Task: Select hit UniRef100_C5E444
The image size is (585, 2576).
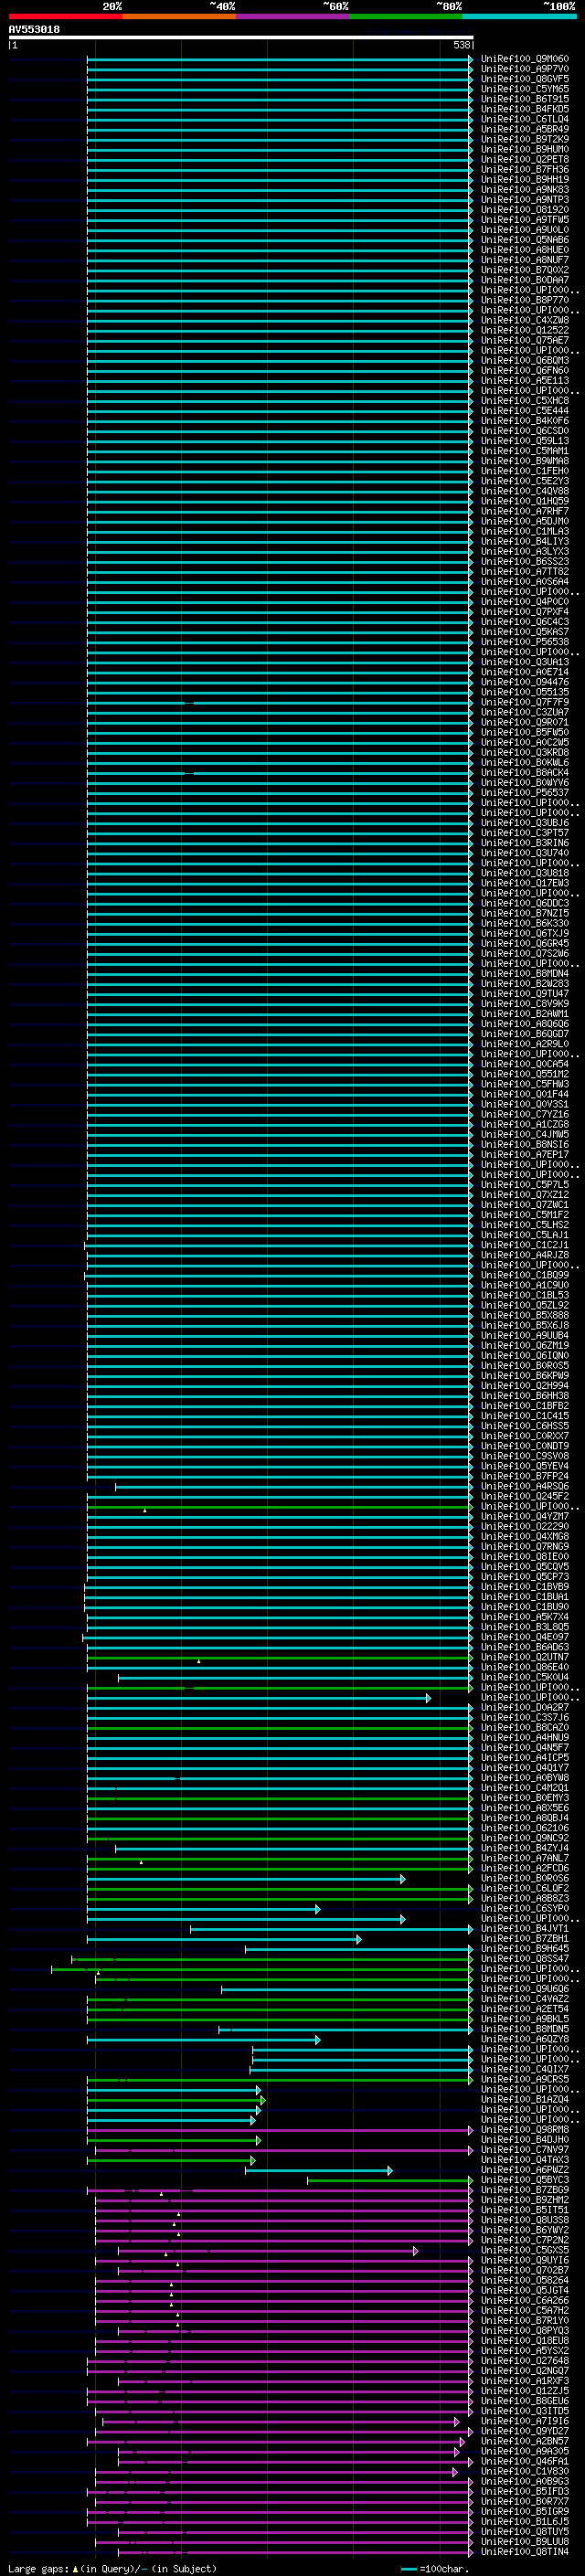Action: click(525, 411)
